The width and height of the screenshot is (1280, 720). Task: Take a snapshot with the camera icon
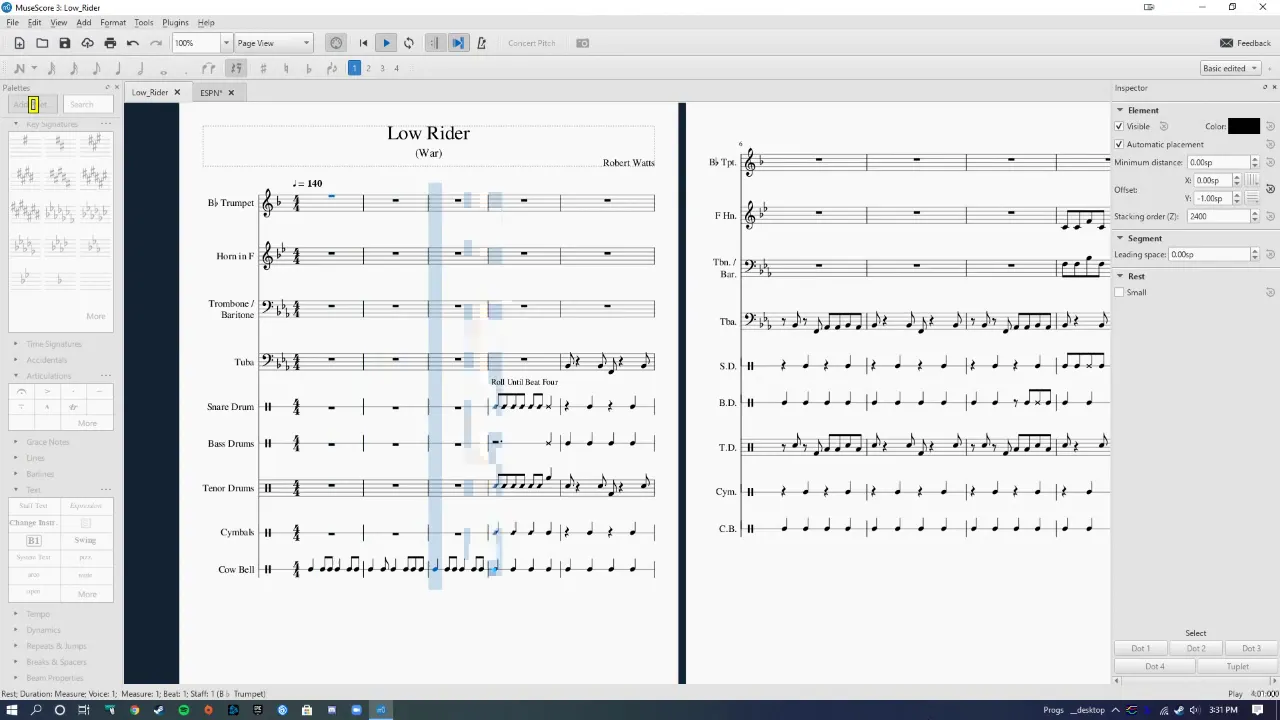click(x=583, y=43)
